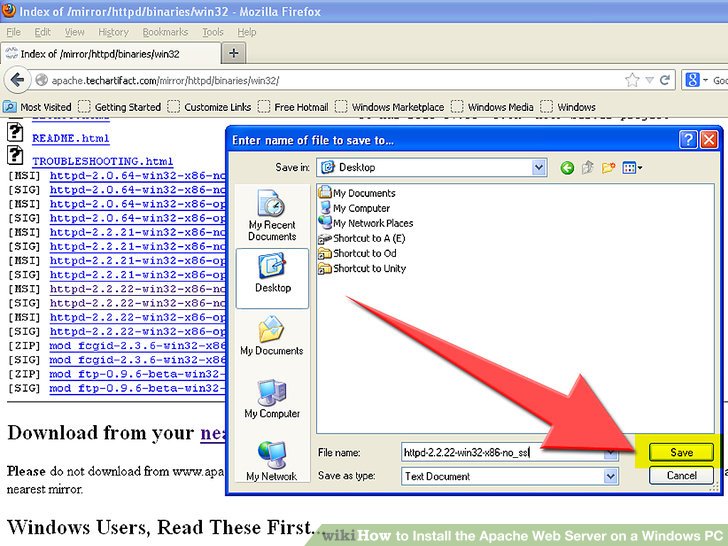Open the README.html link
This screenshot has width=728, height=546.
click(x=71, y=138)
